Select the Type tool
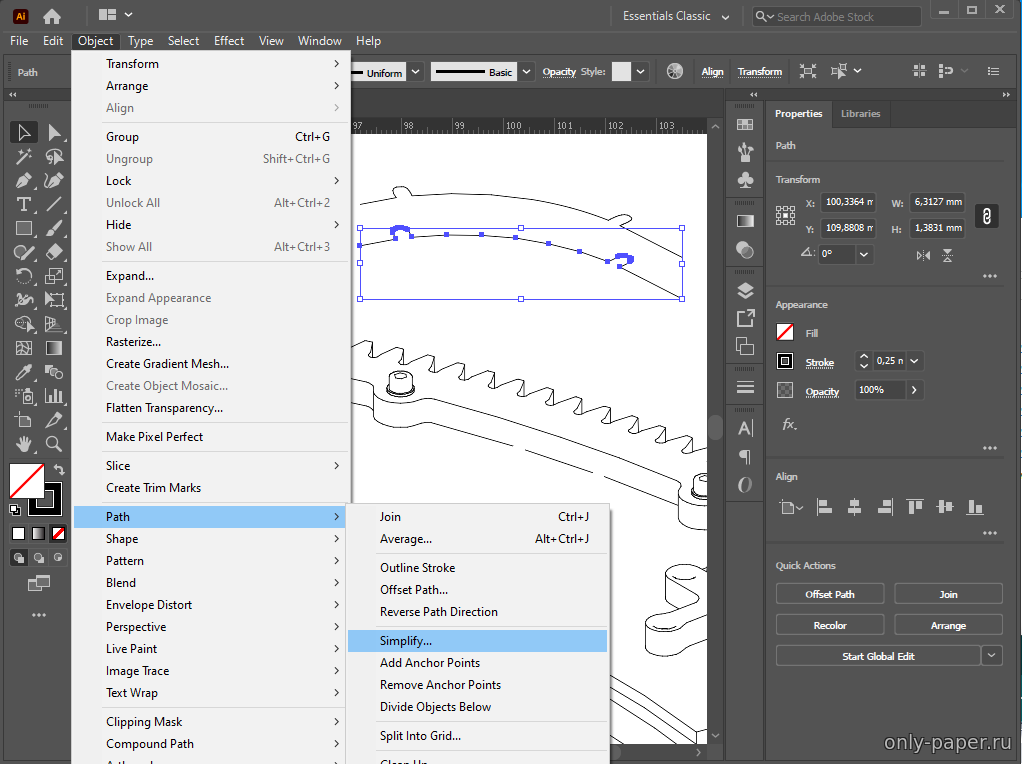1022x764 pixels. 24,205
